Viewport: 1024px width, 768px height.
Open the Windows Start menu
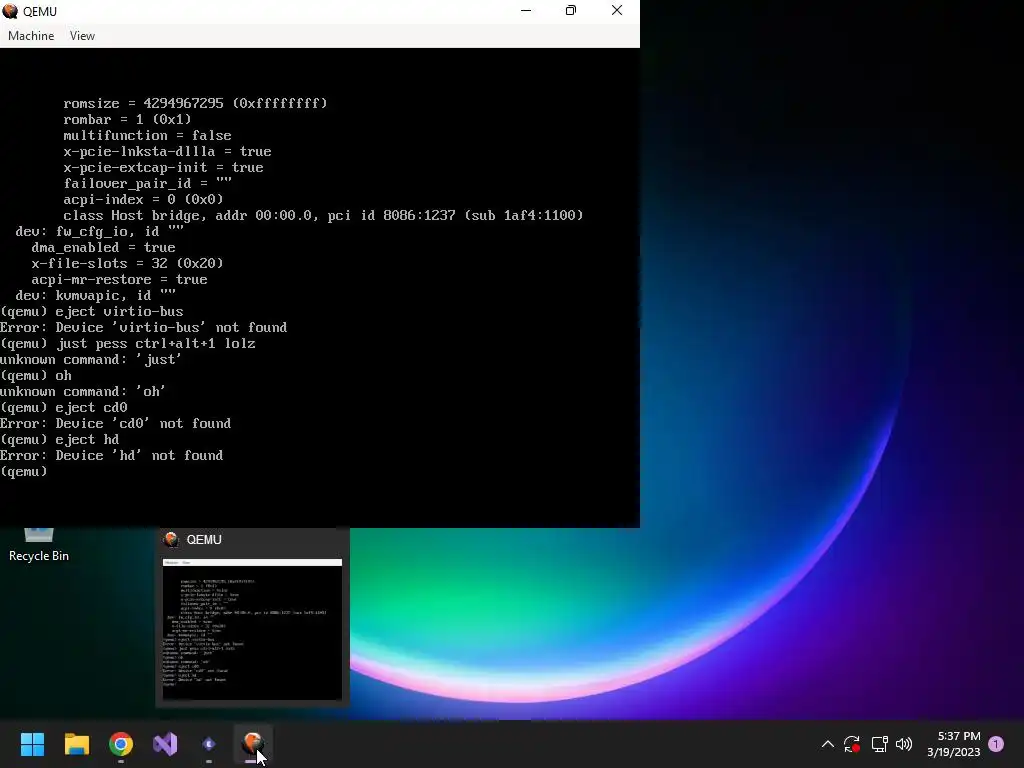[32, 744]
